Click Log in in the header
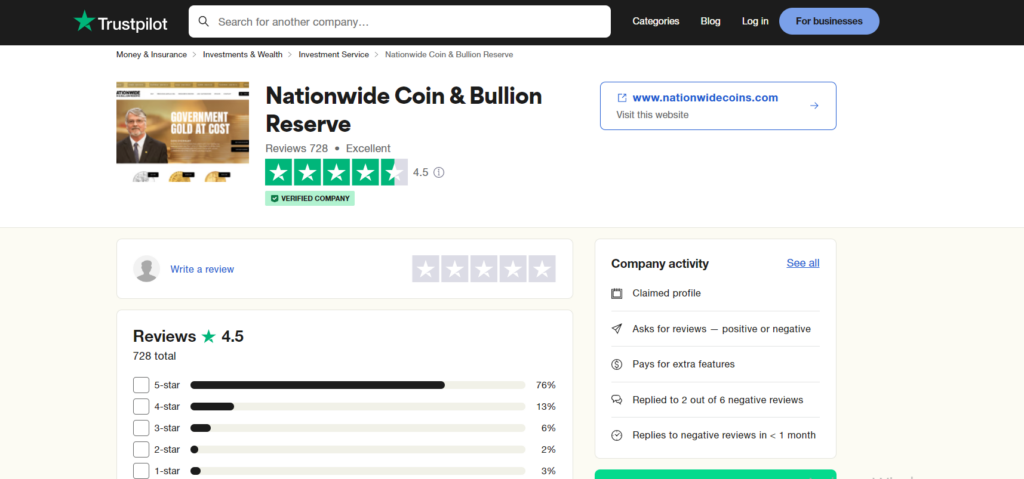The image size is (1024, 479). [755, 22]
